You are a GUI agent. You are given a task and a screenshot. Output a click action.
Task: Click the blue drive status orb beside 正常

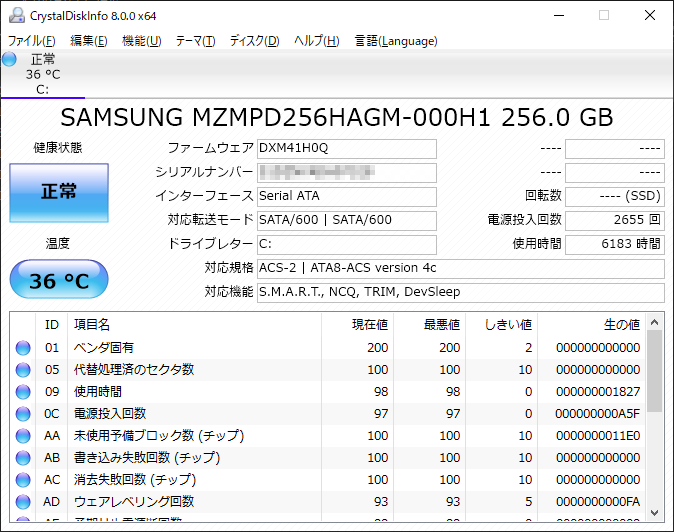pyautogui.click(x=9, y=59)
